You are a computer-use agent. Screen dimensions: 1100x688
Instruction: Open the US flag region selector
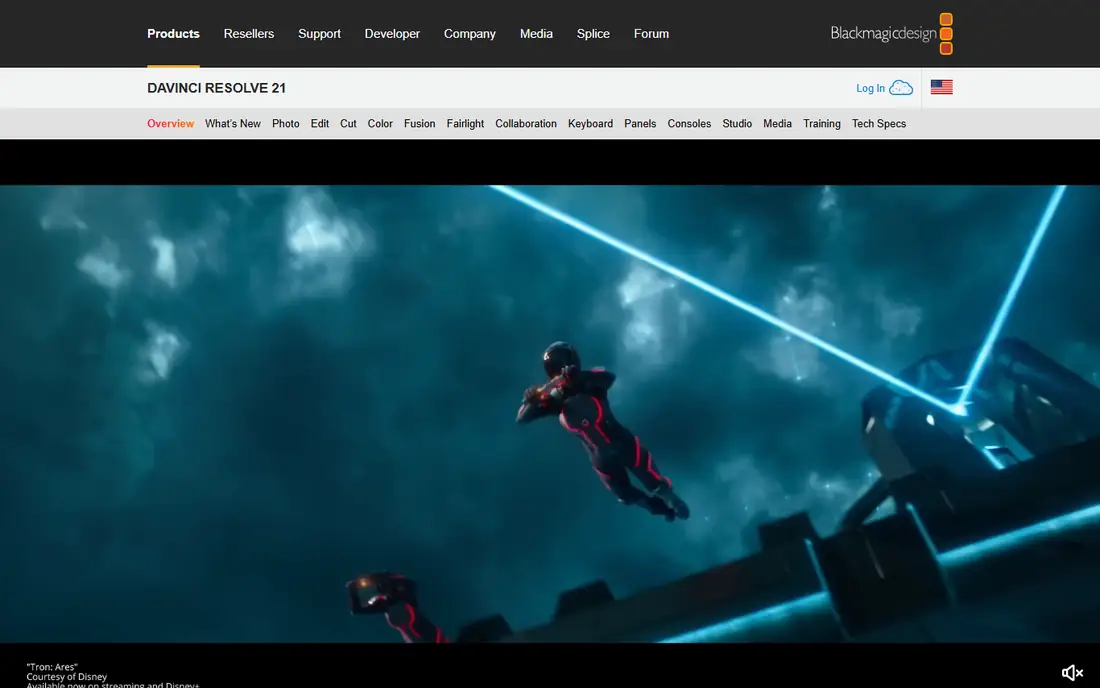(941, 87)
